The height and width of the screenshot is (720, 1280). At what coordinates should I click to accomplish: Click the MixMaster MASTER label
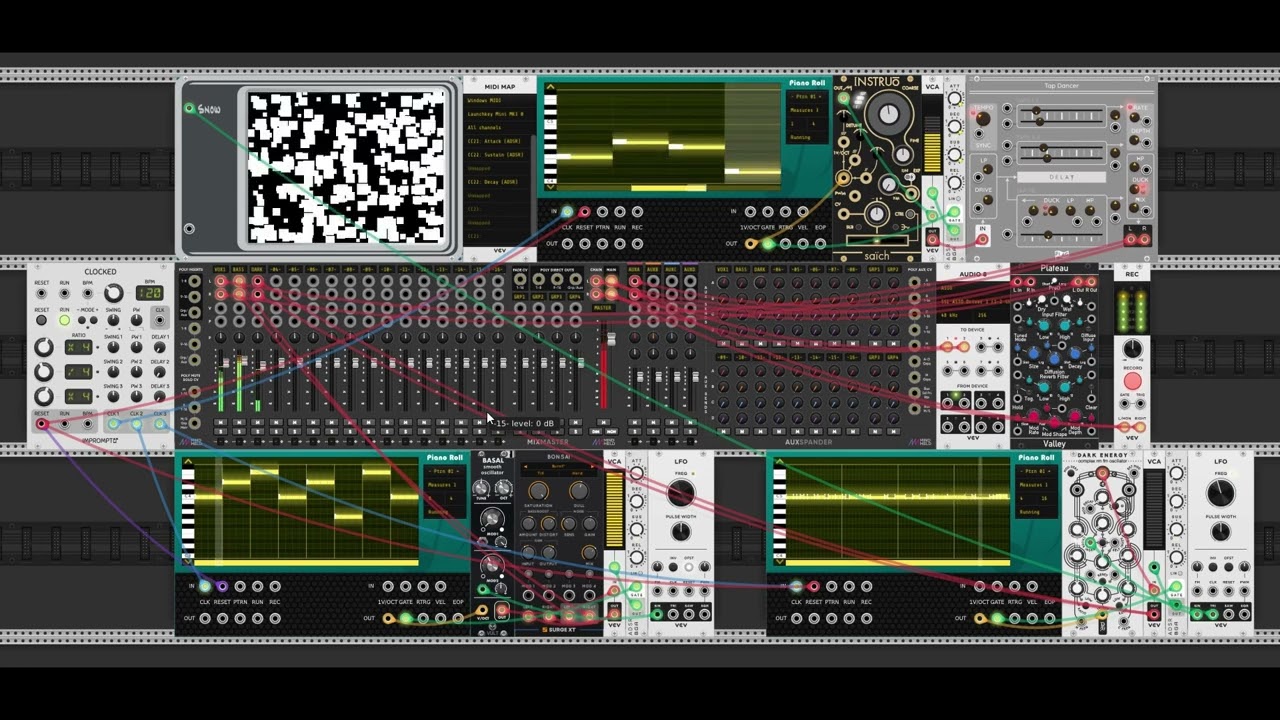click(x=603, y=308)
